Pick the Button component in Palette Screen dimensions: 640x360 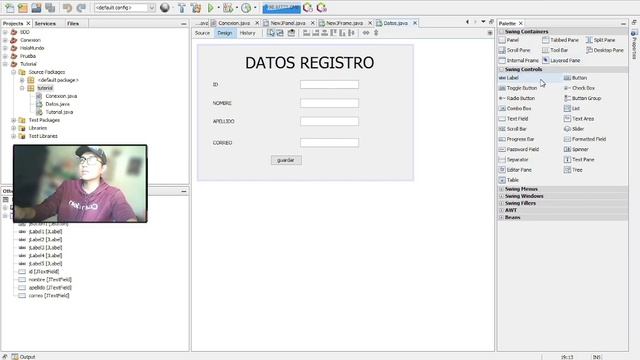coord(576,78)
